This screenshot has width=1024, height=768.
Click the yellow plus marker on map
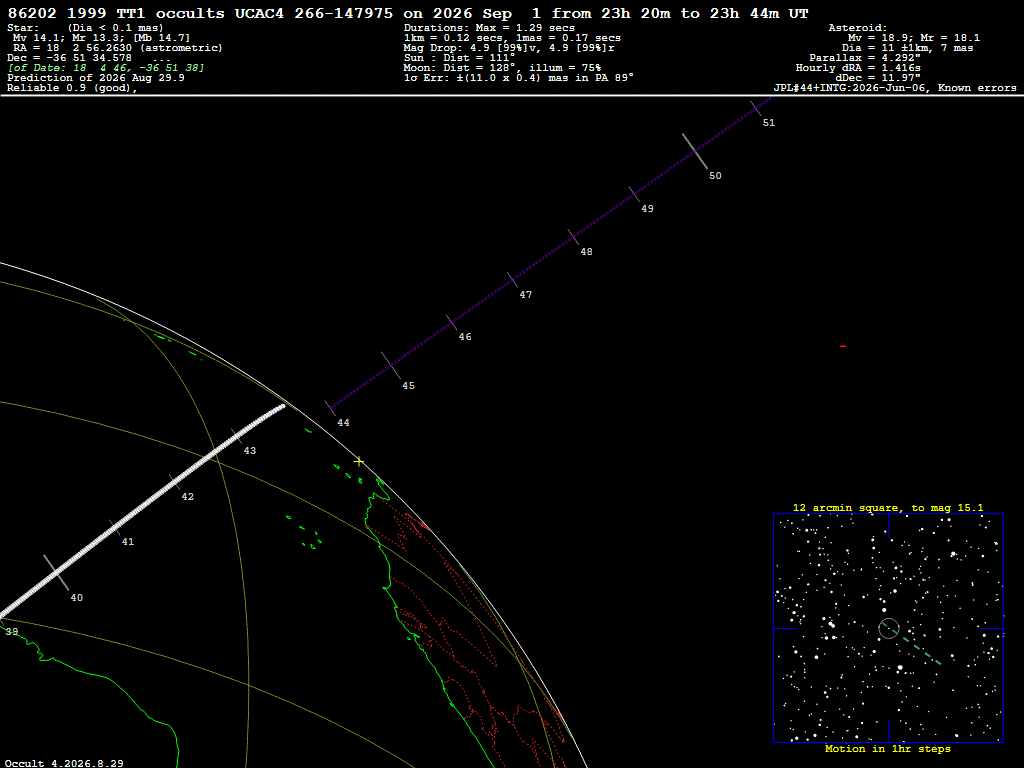(359, 462)
